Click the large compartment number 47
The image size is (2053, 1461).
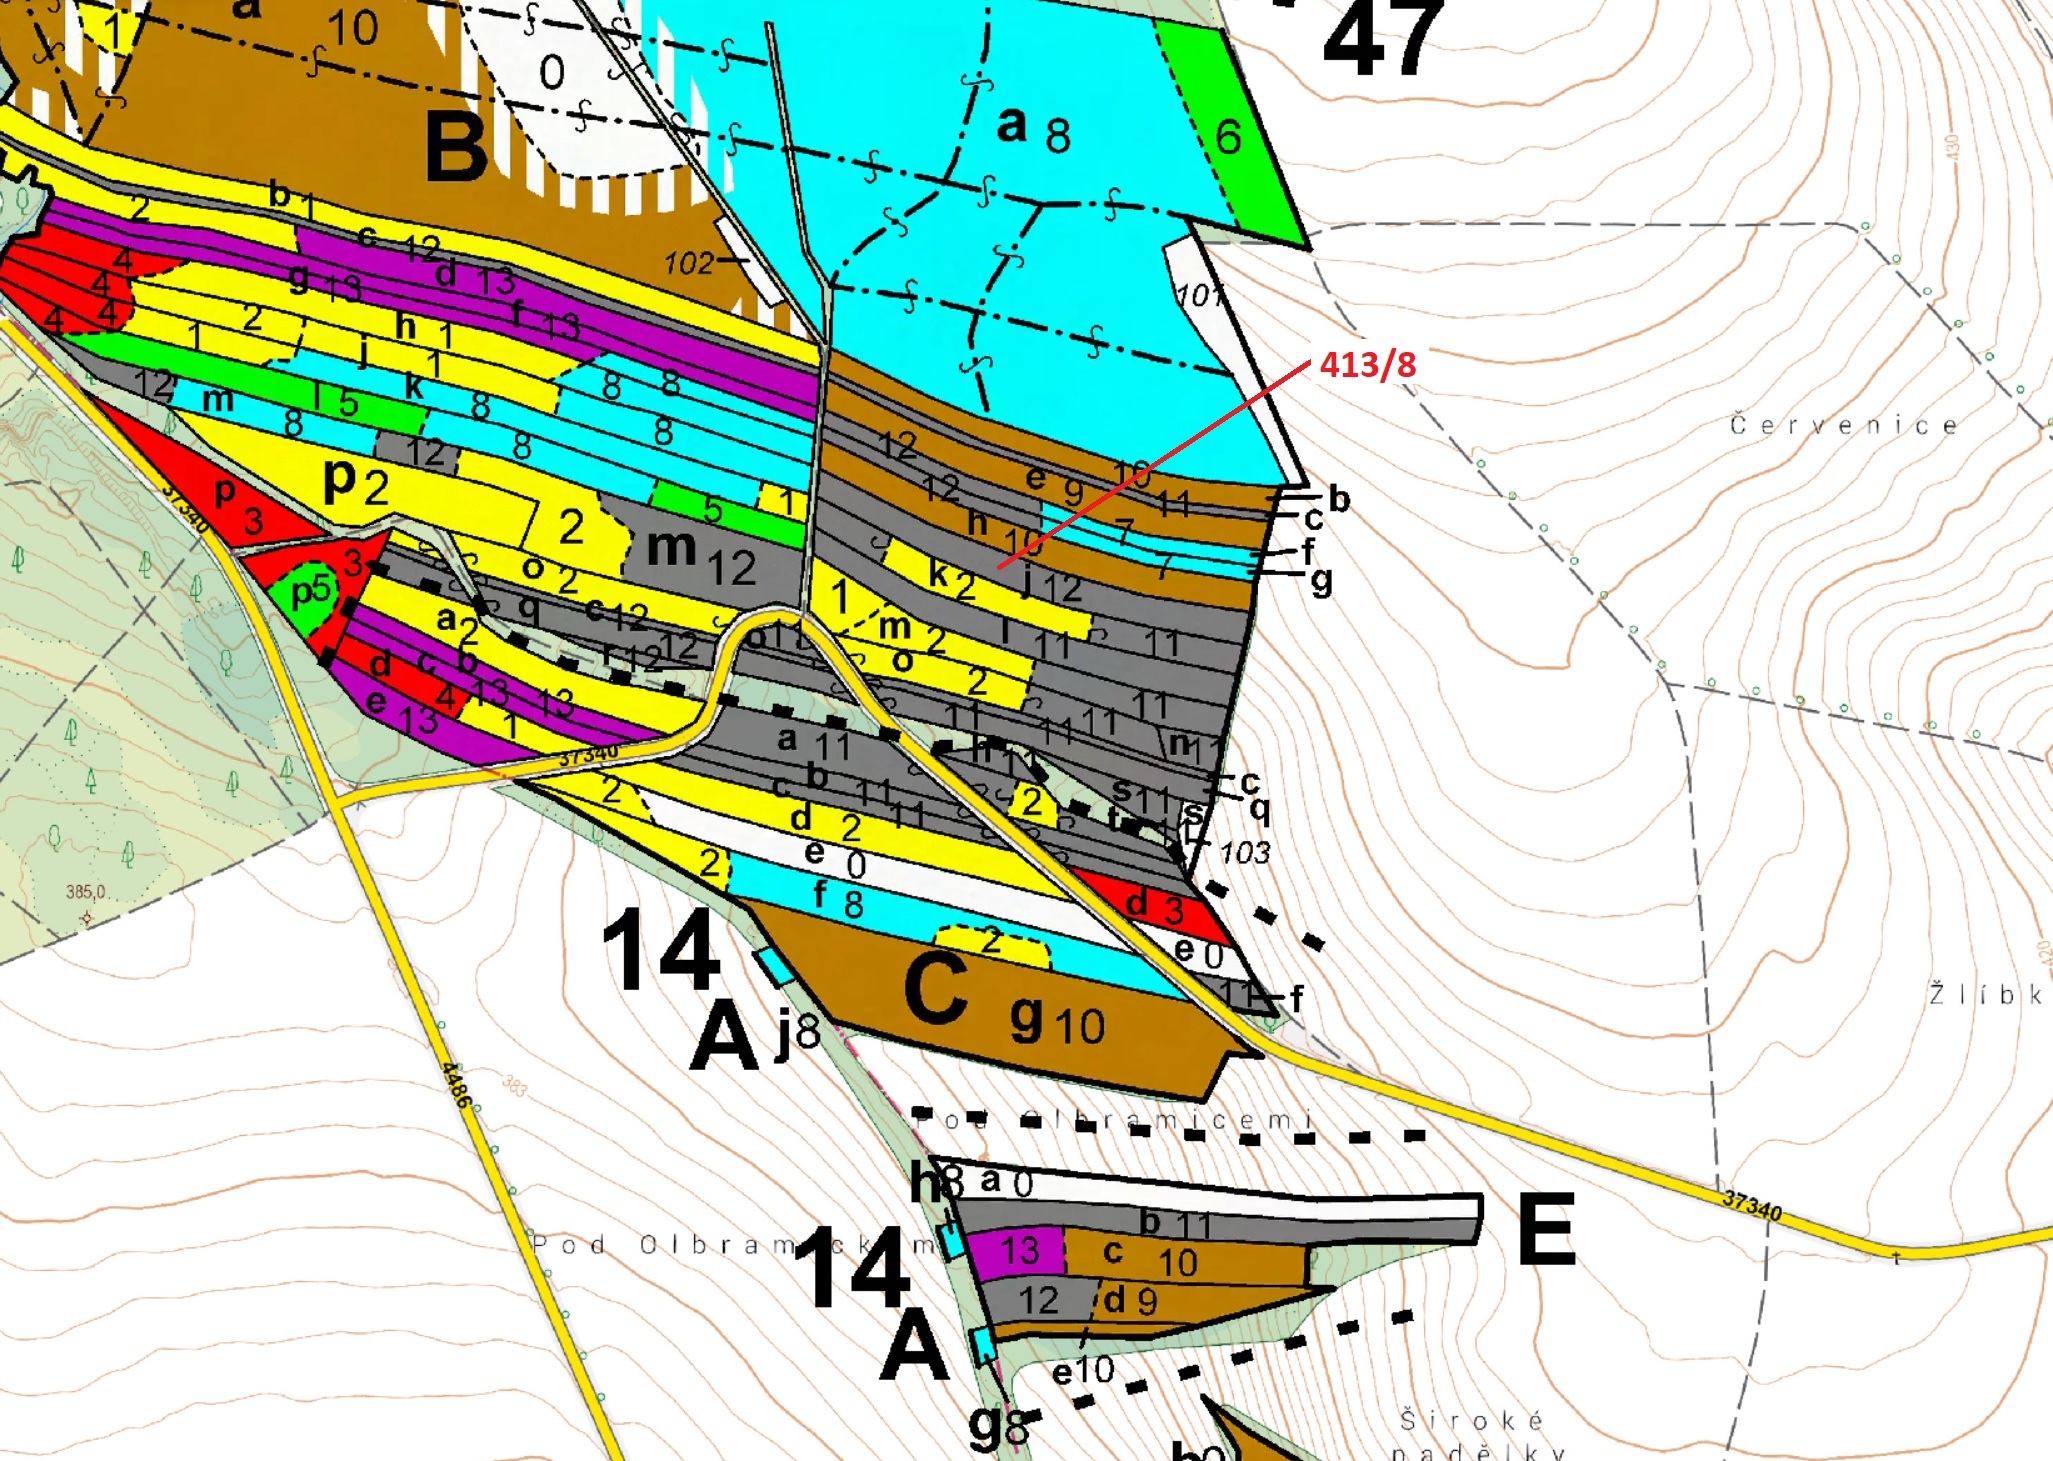click(x=1384, y=37)
